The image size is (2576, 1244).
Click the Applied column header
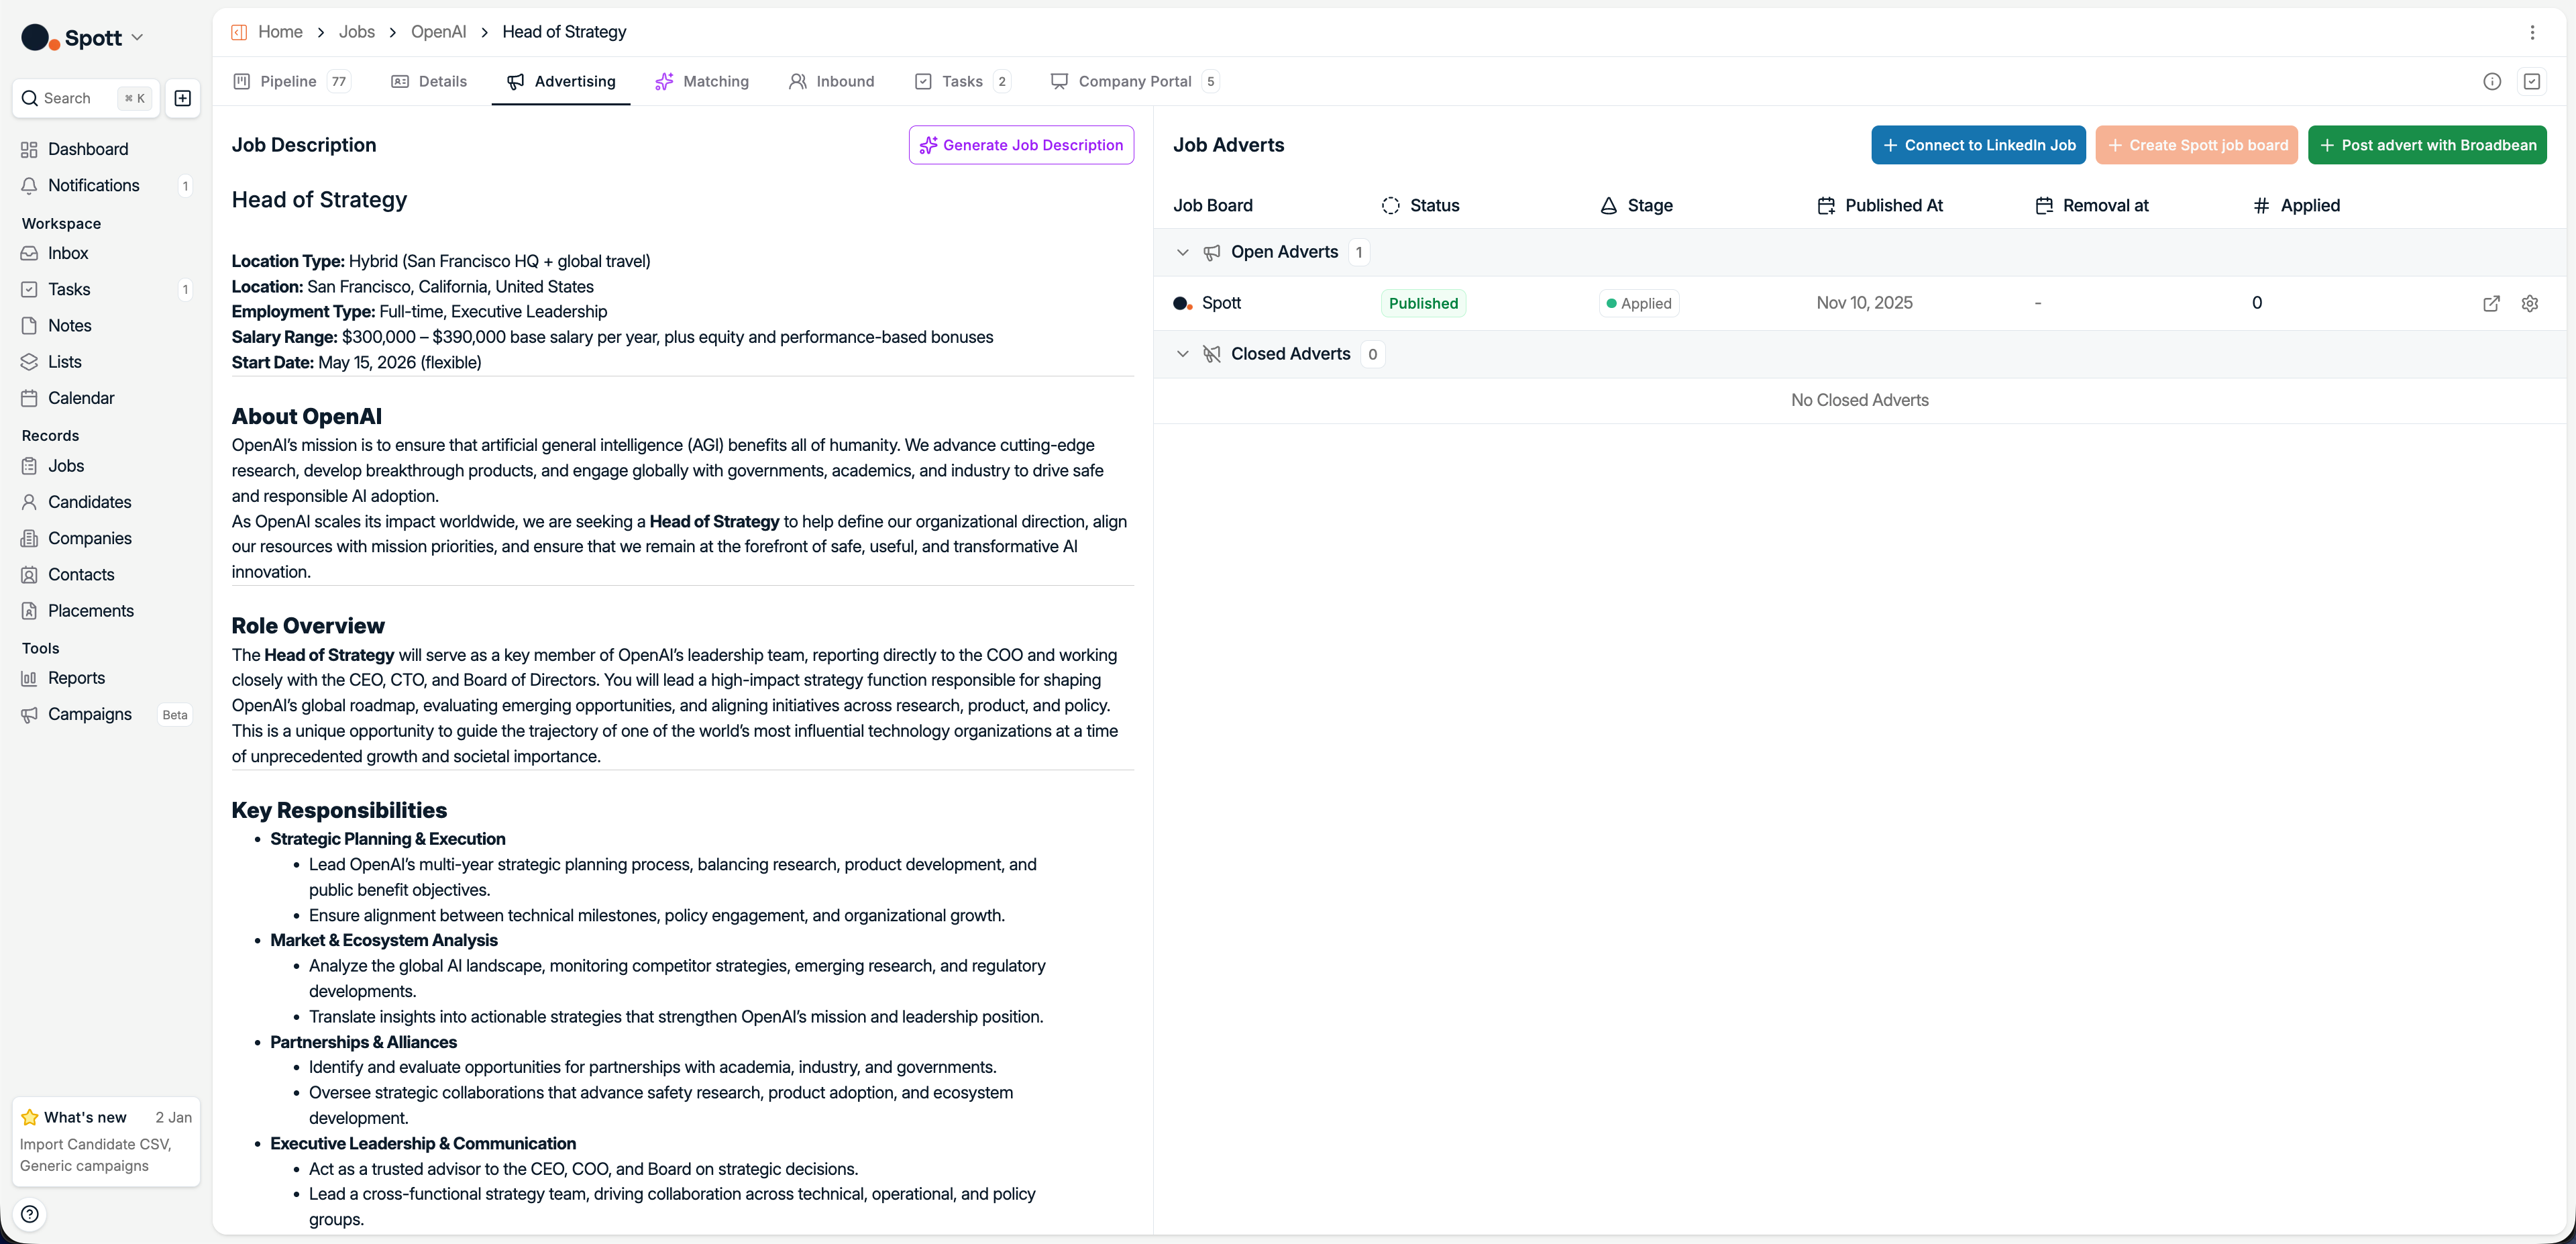point(2296,205)
